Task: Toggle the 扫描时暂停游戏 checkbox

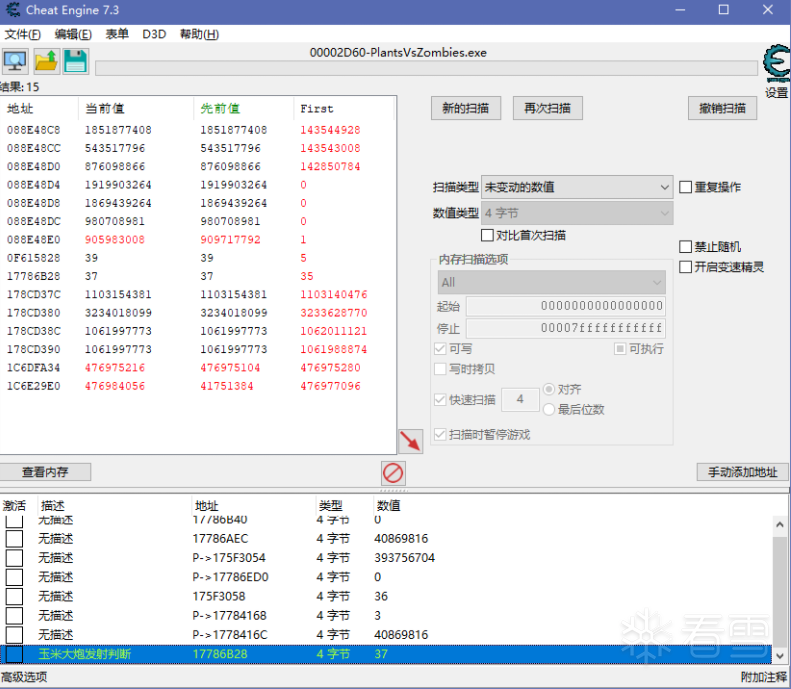Action: pyautogui.click(x=440, y=434)
